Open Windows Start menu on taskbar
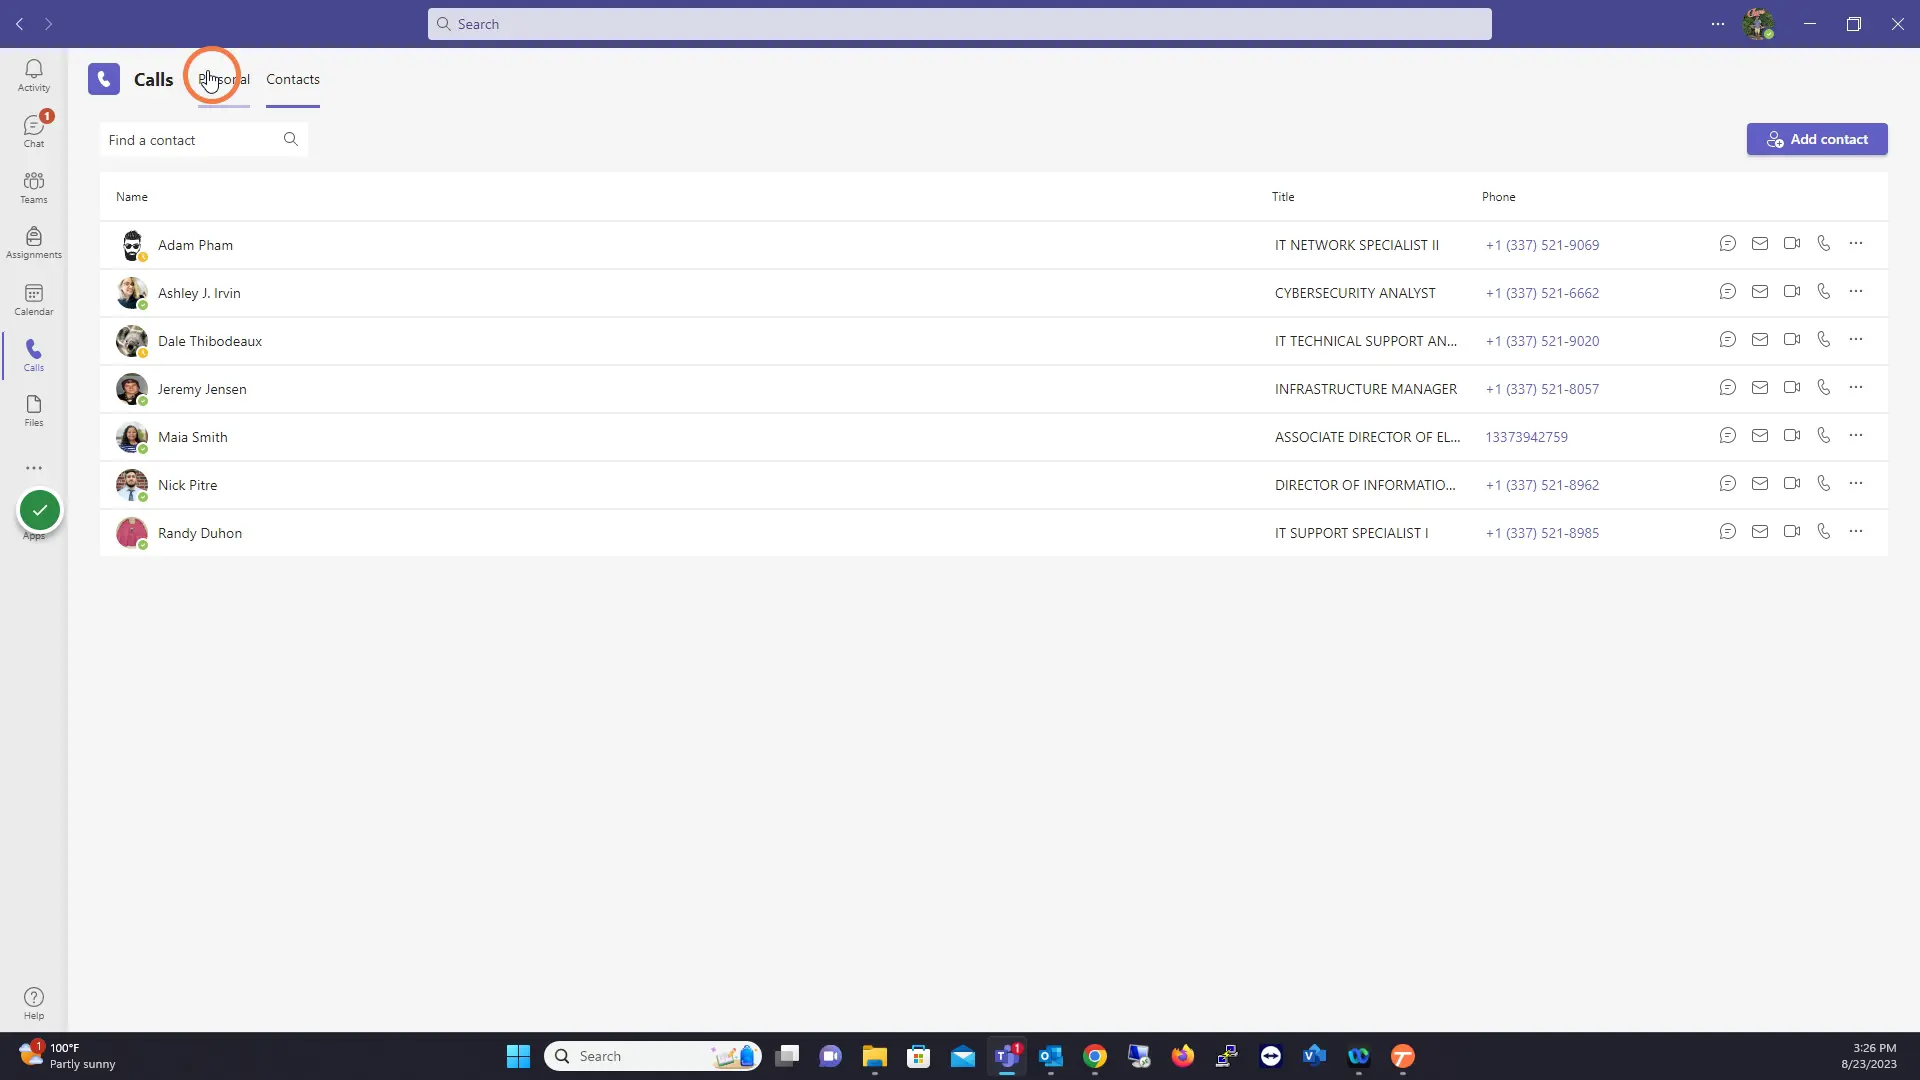1920x1080 pixels. tap(518, 1056)
